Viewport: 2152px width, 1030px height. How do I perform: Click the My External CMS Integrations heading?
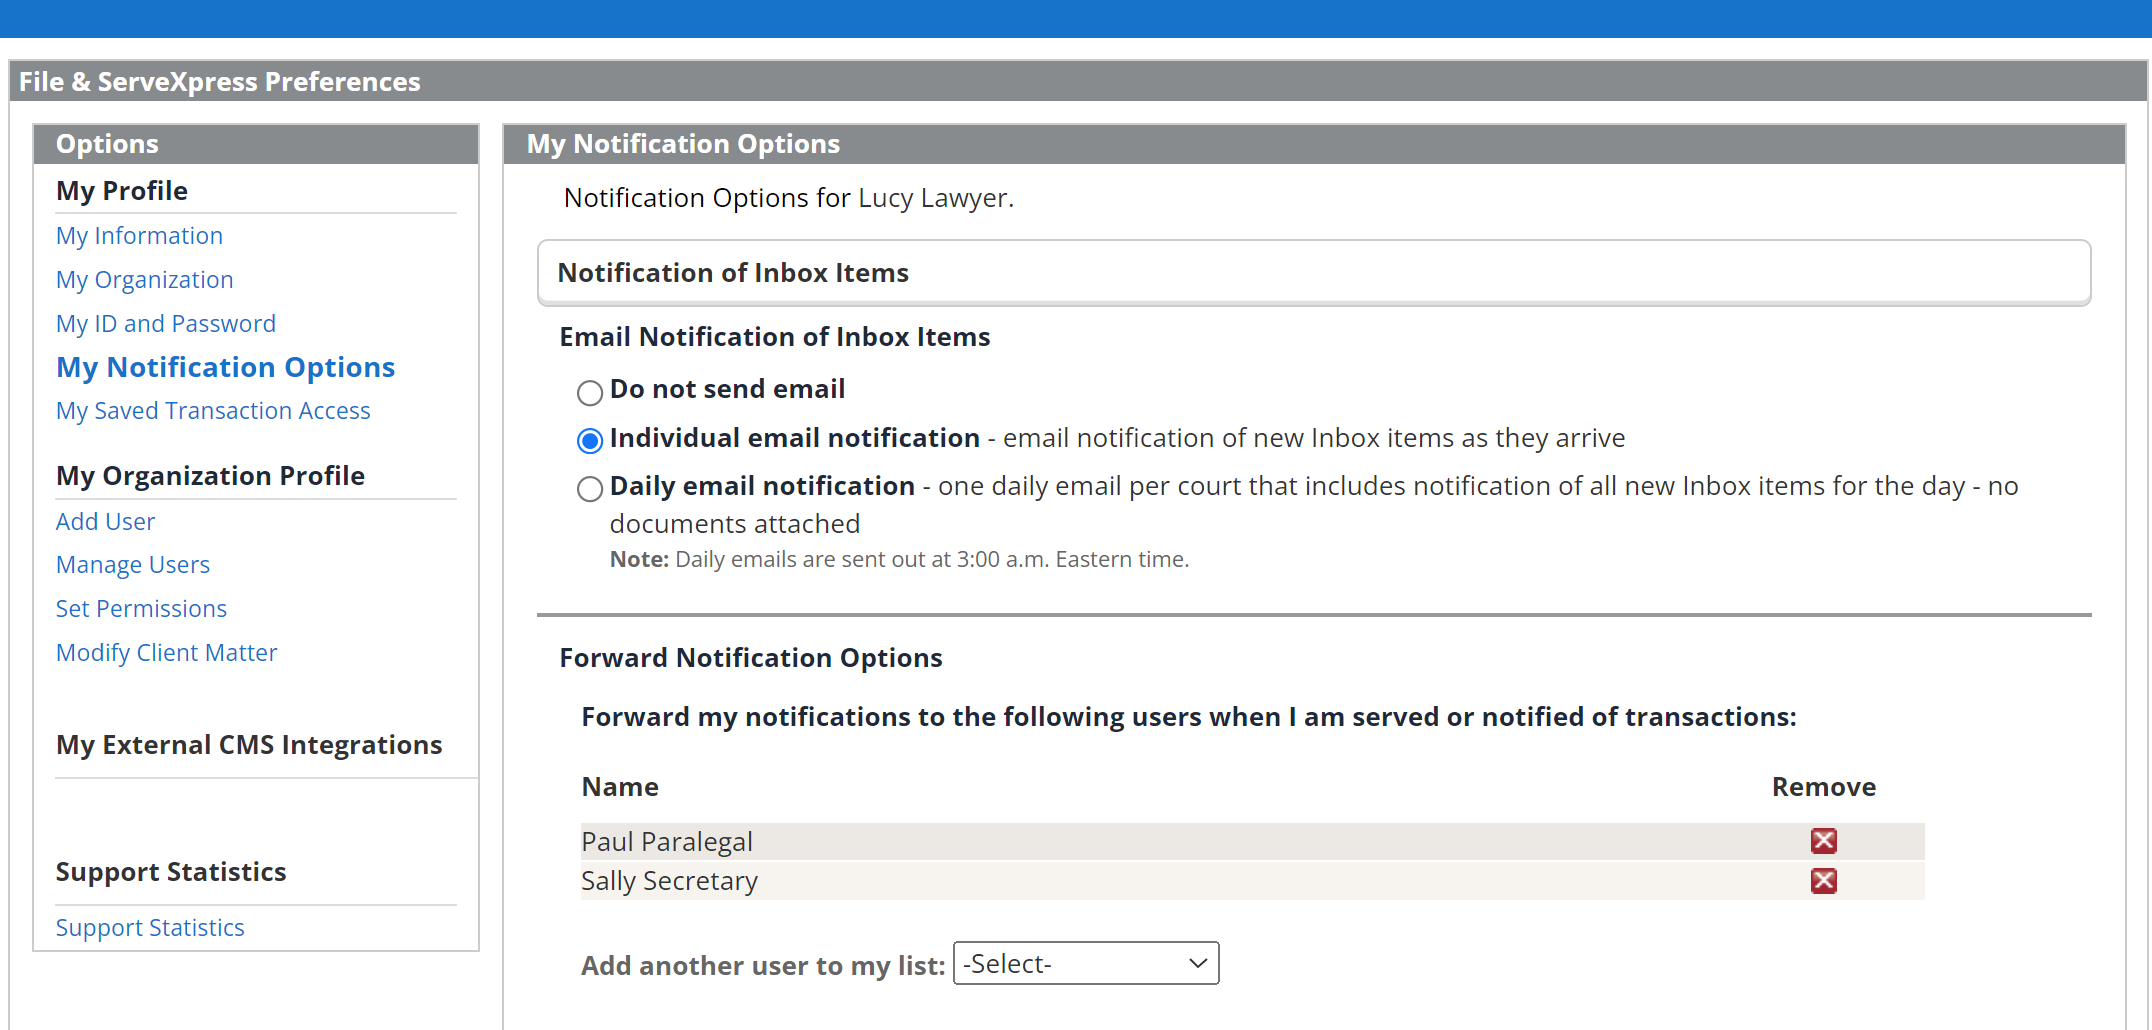[249, 745]
